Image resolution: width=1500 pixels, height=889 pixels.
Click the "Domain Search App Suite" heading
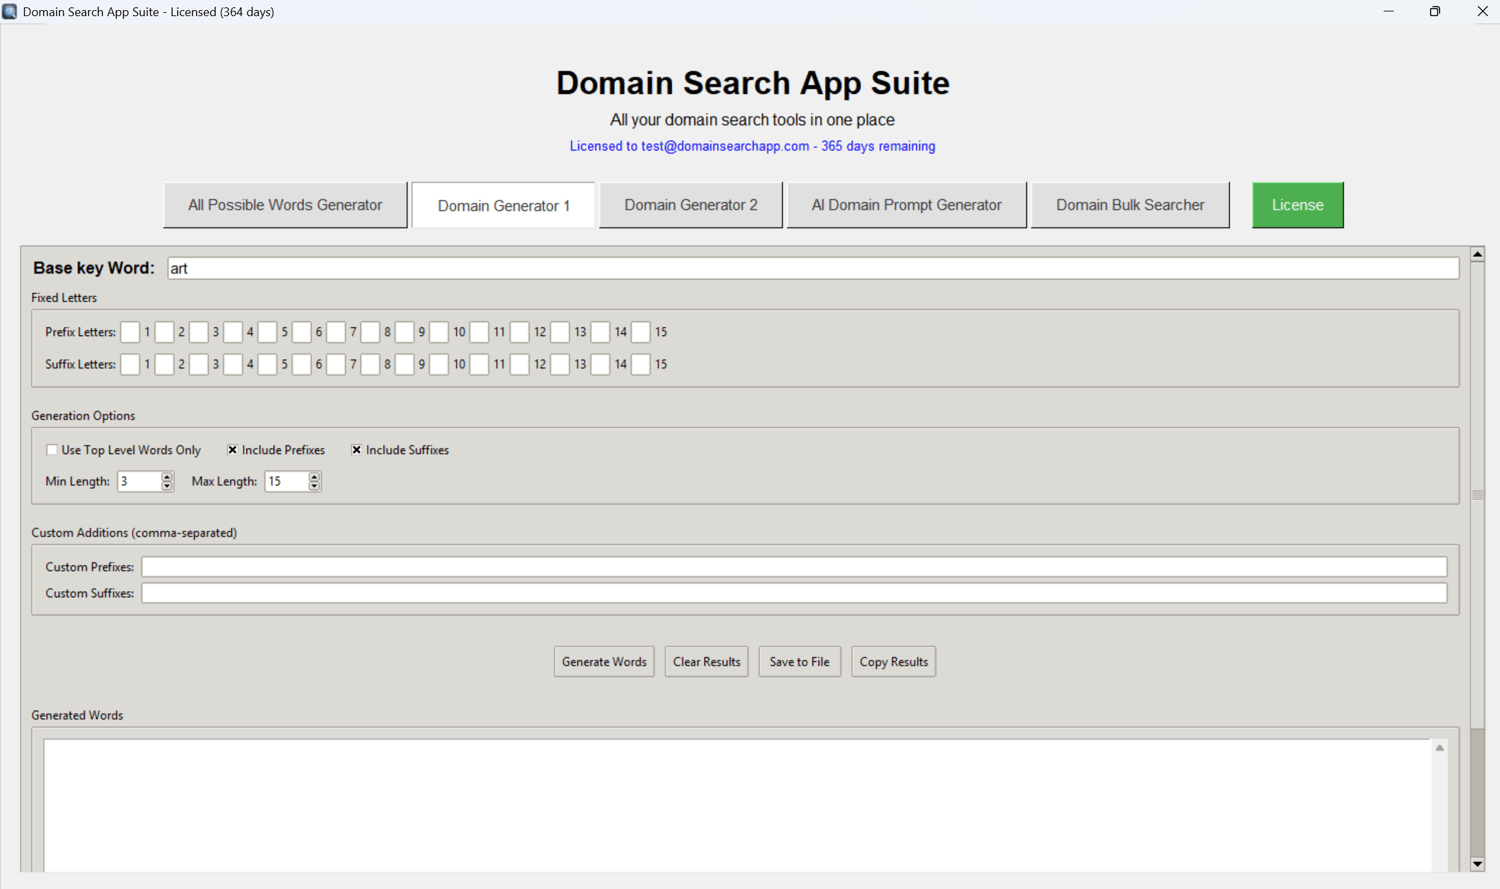752,83
